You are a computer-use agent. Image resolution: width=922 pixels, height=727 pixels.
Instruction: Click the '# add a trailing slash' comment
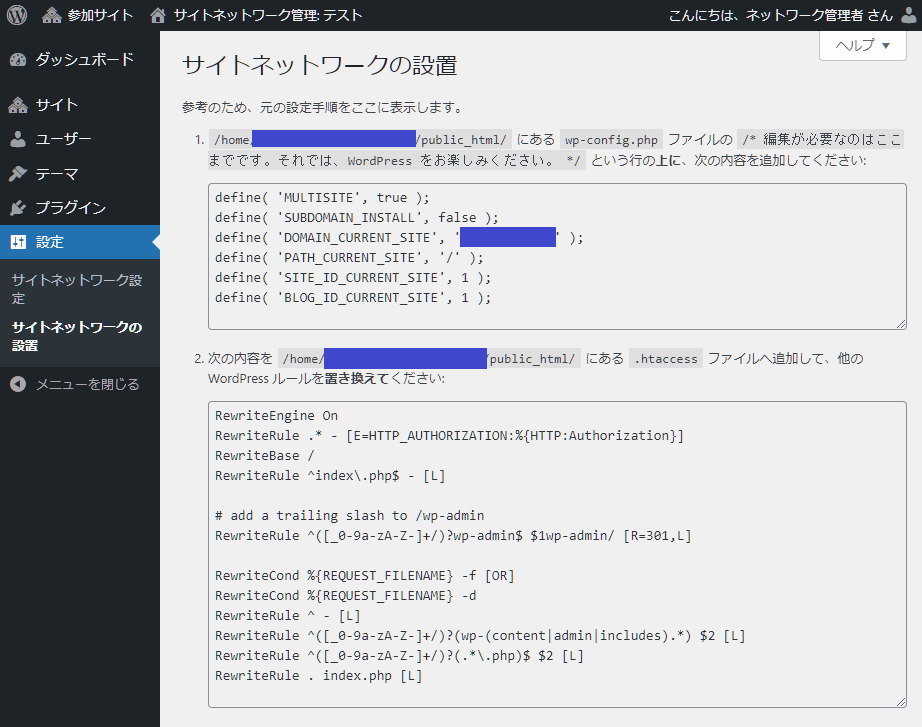pyautogui.click(x=349, y=516)
